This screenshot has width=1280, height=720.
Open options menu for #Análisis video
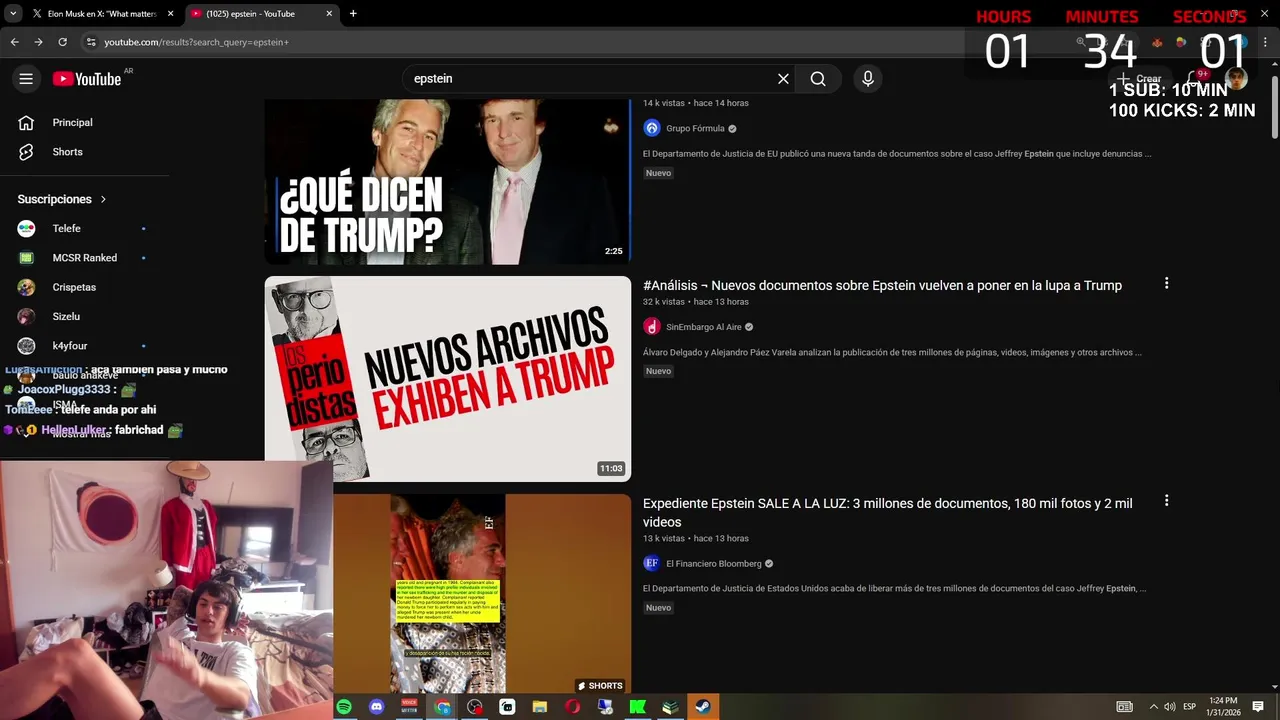pyautogui.click(x=1166, y=284)
